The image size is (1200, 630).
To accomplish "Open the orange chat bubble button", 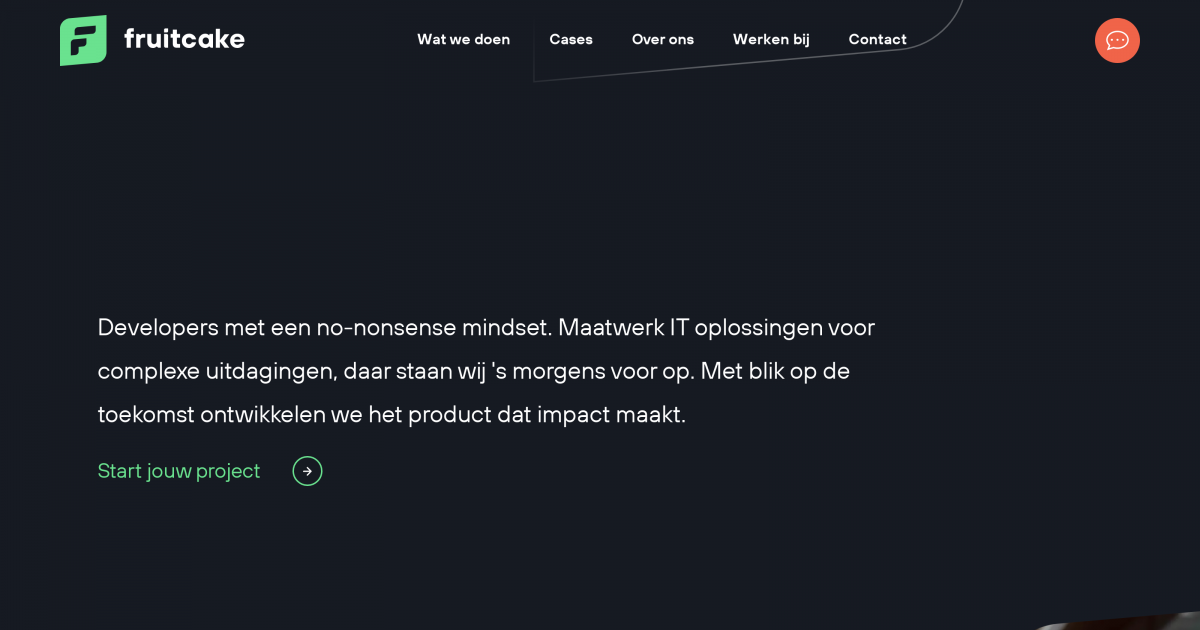I will pos(1117,40).
